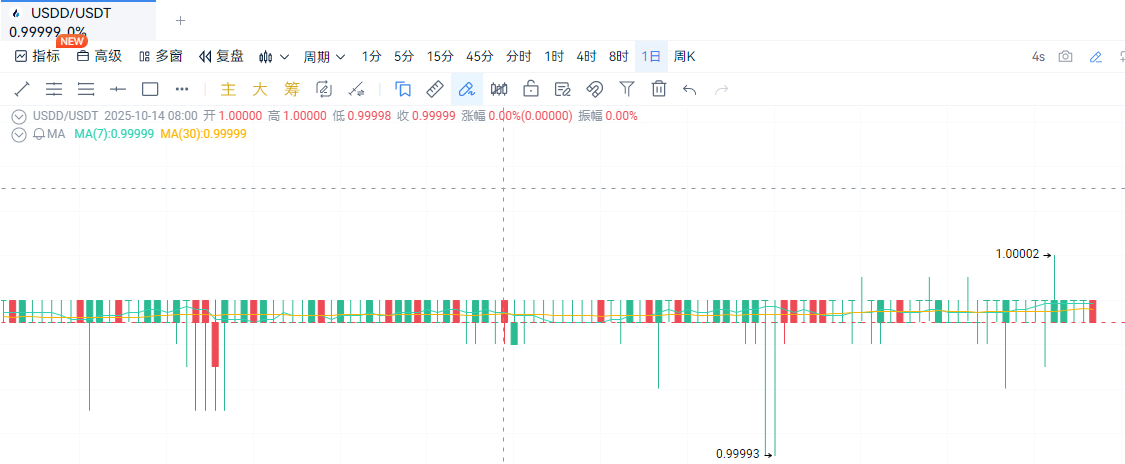Switch to the 4时 timeframe
This screenshot has height=464, width=1125.
[x=586, y=57]
